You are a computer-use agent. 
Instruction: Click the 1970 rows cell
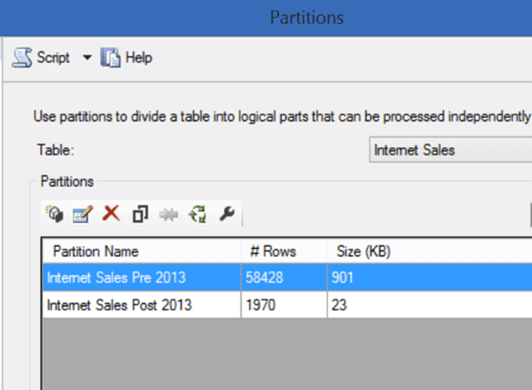click(x=284, y=305)
